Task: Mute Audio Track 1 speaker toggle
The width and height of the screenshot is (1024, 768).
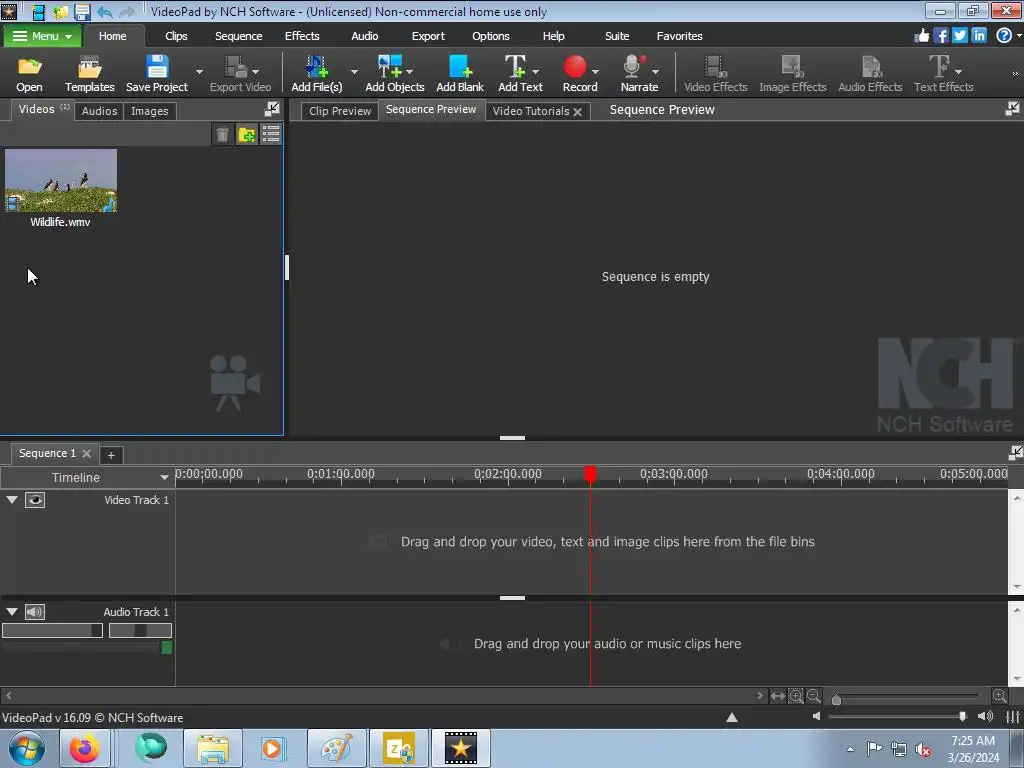Action: [35, 612]
